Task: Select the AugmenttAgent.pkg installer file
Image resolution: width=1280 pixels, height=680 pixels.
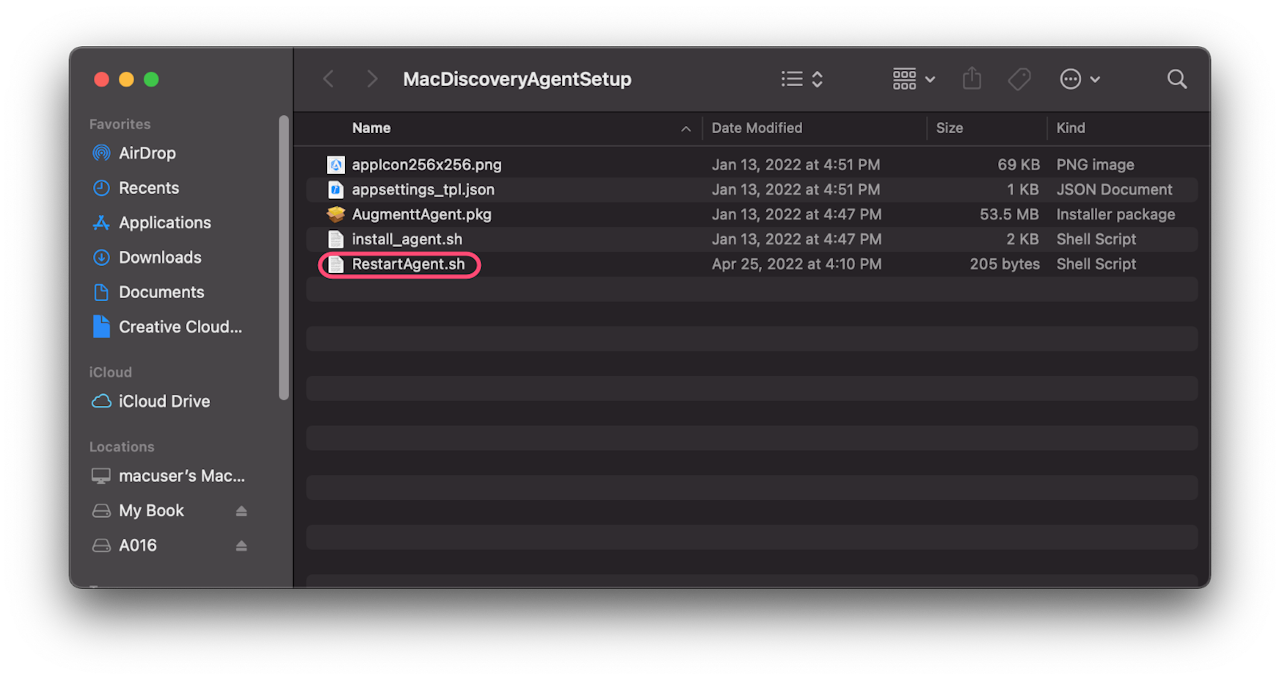Action: [421, 214]
